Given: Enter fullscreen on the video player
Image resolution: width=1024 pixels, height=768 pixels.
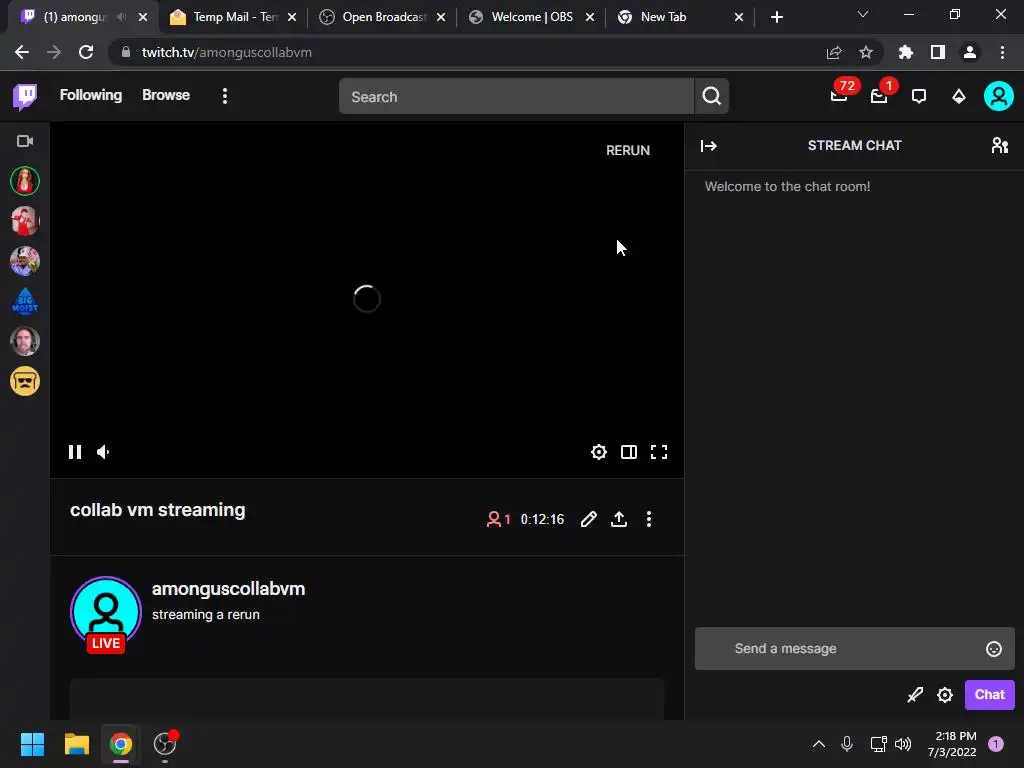Looking at the screenshot, I should [x=659, y=452].
